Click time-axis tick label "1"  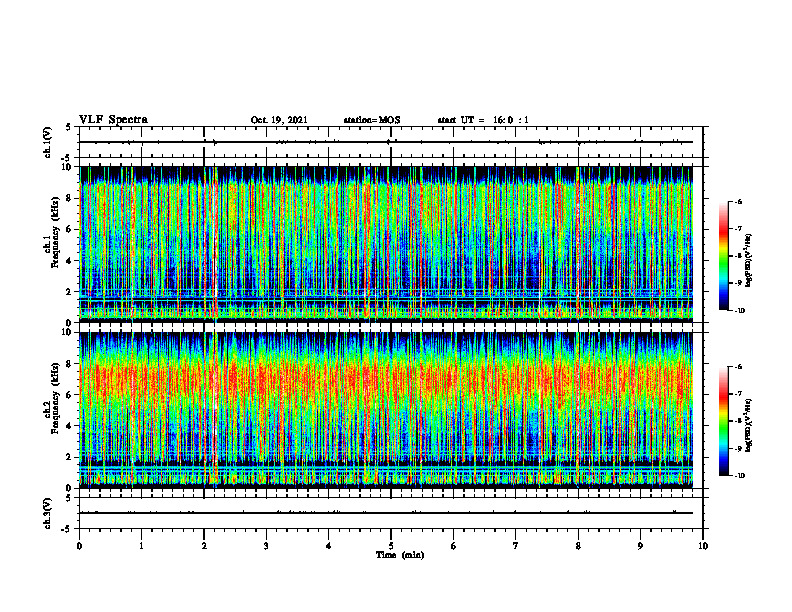pos(141,546)
